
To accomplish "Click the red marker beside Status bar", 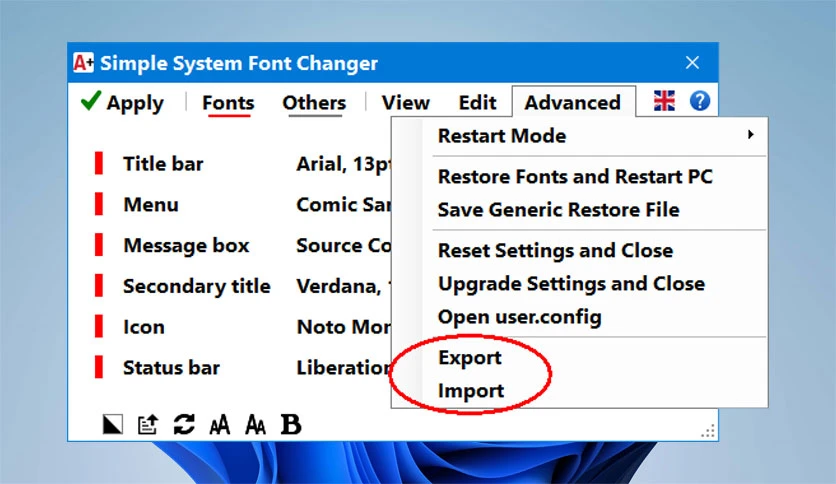I will (99, 367).
